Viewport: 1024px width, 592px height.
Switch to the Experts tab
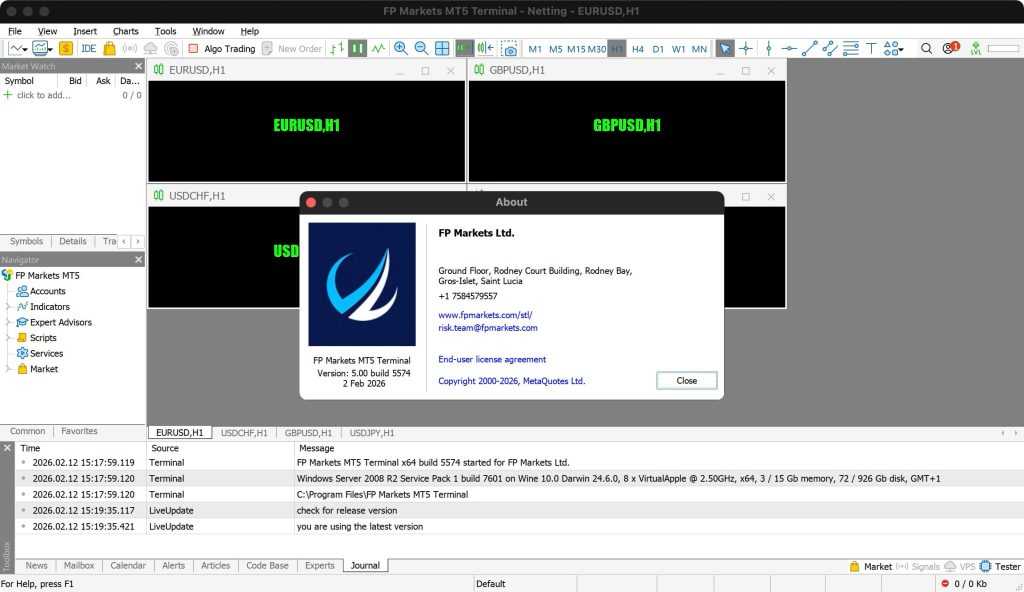(320, 566)
